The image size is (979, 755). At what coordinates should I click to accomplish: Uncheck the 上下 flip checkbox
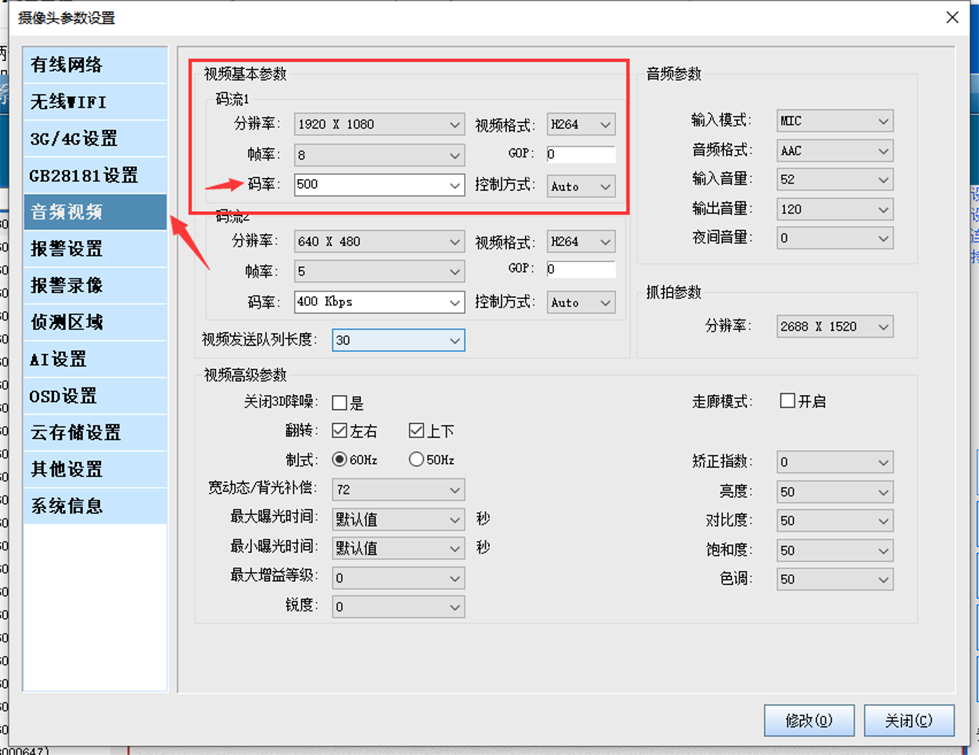click(x=417, y=431)
